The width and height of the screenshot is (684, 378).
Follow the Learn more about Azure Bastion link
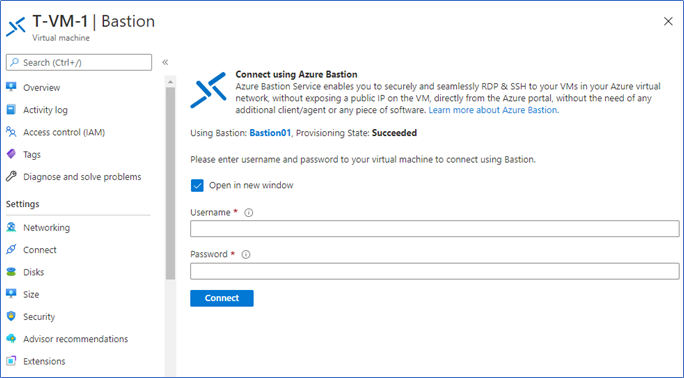(493, 110)
